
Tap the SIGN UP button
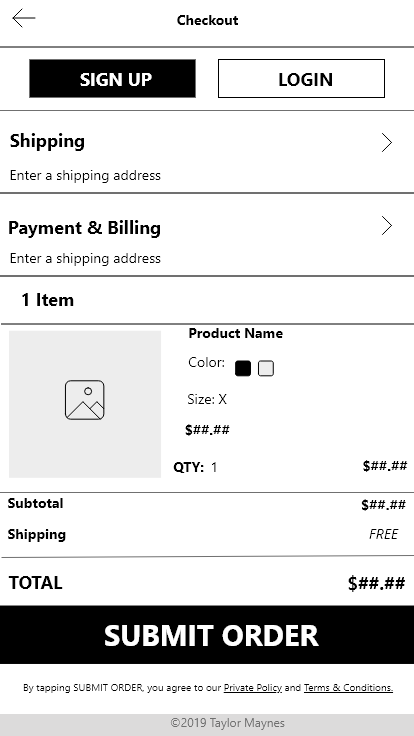point(112,78)
